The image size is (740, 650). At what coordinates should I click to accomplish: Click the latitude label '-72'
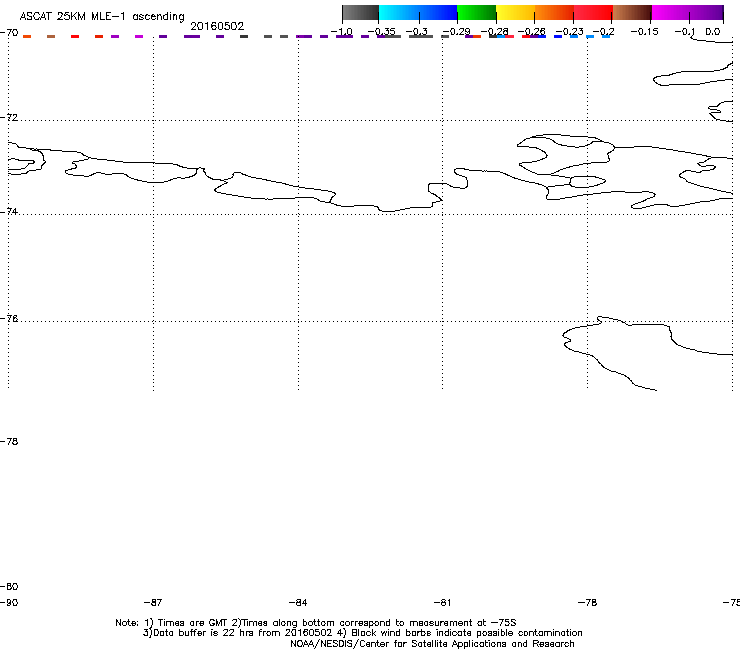click(9, 117)
